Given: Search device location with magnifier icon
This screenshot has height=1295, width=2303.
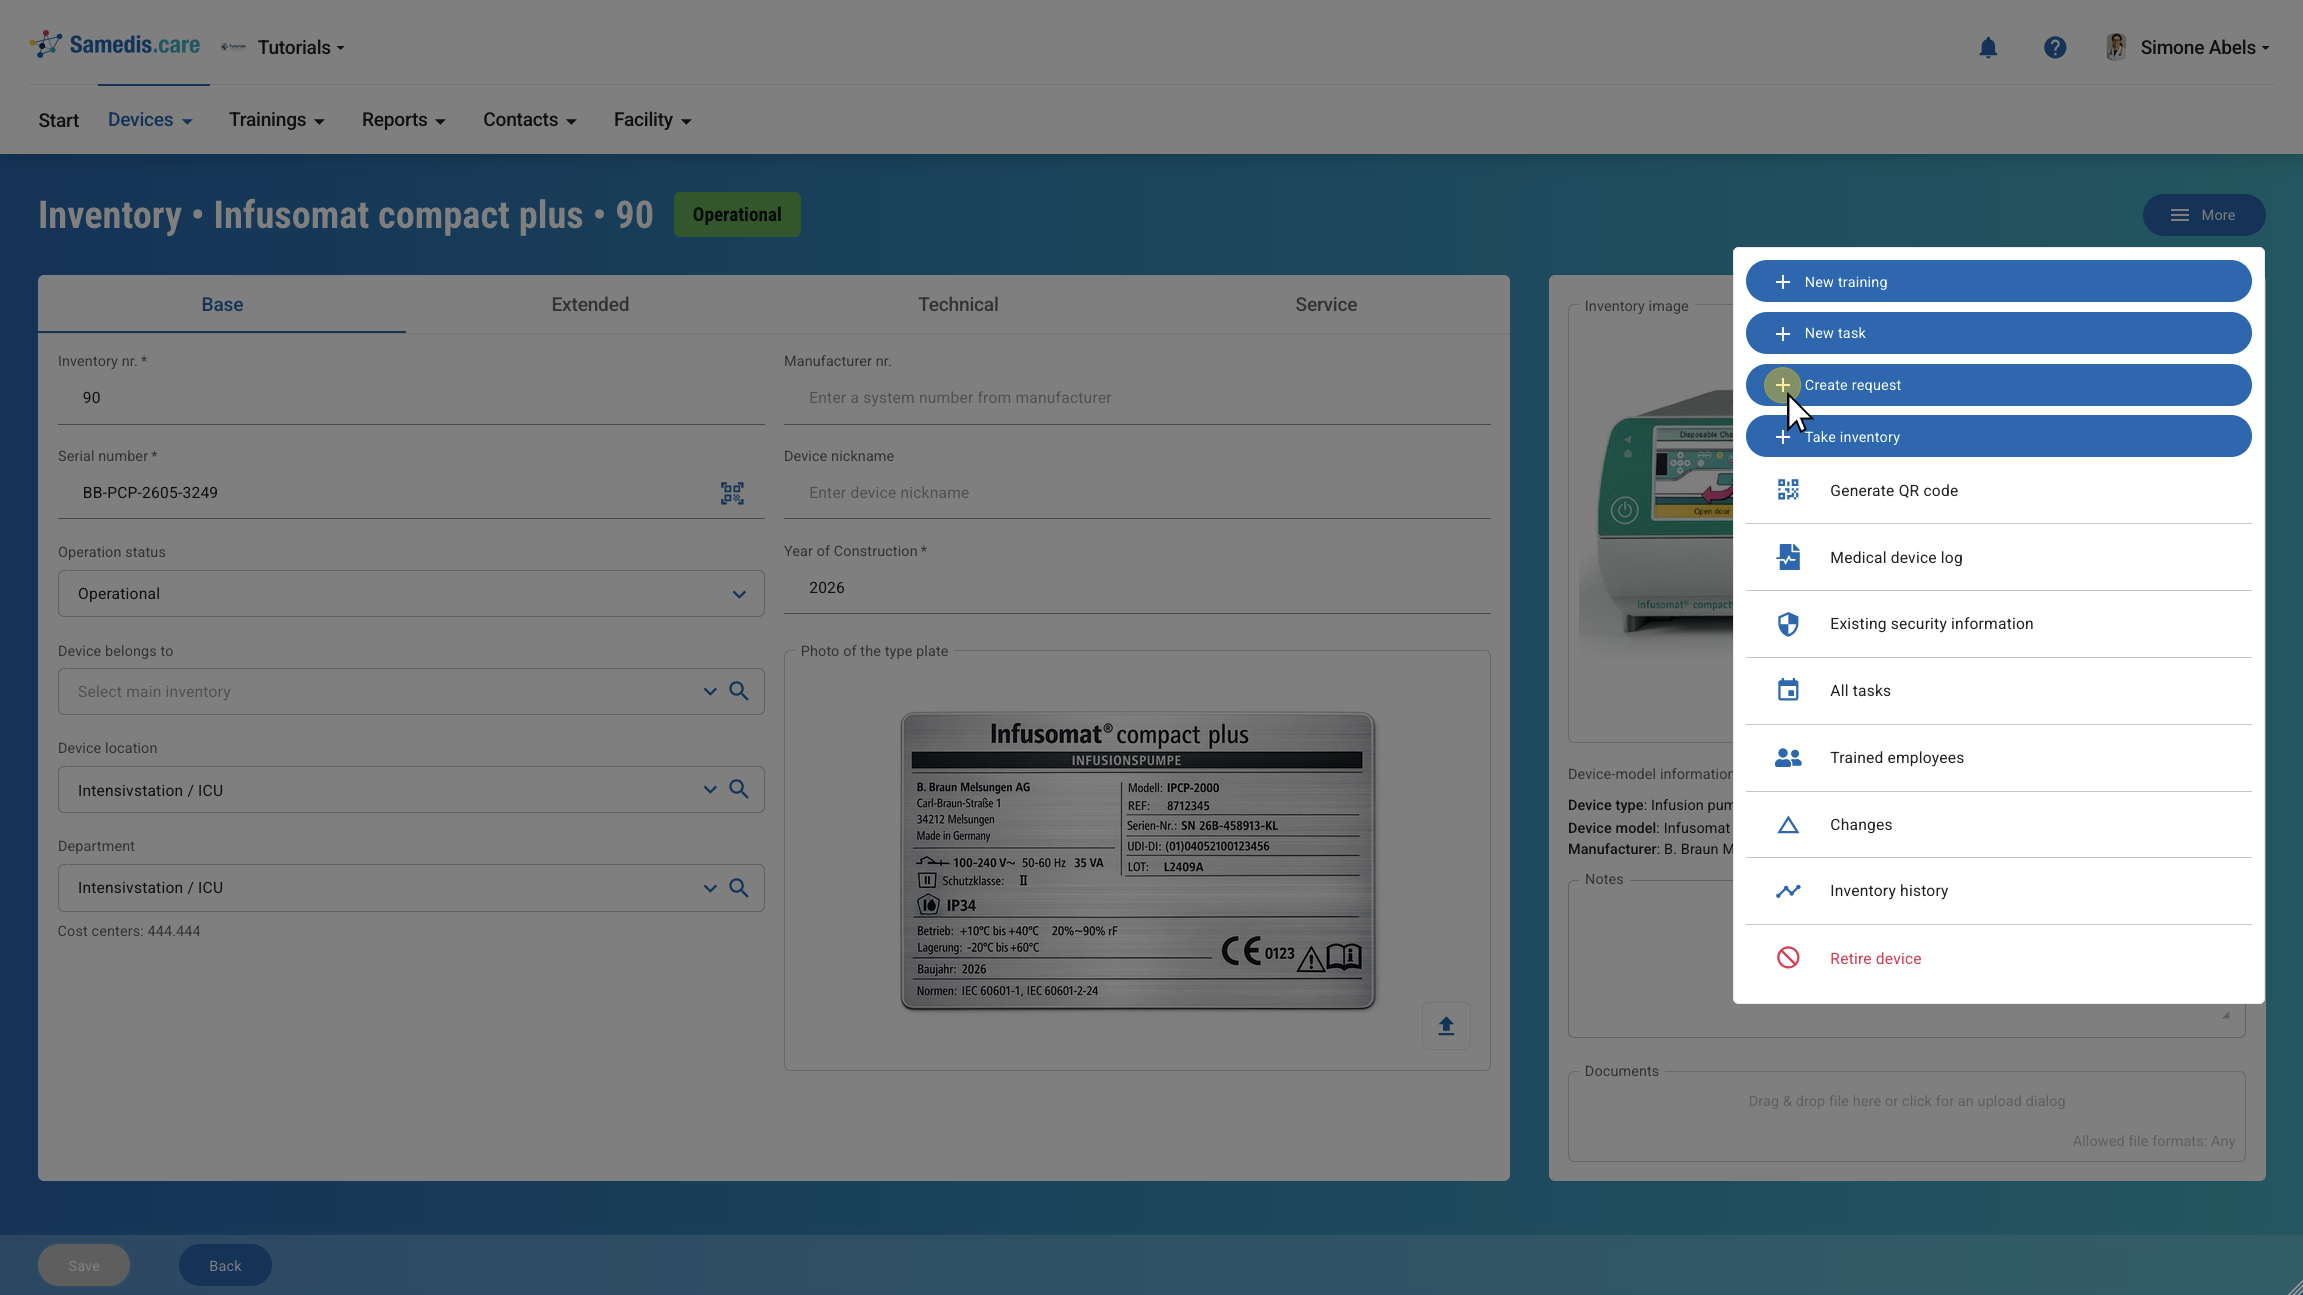Looking at the screenshot, I should coord(739,789).
